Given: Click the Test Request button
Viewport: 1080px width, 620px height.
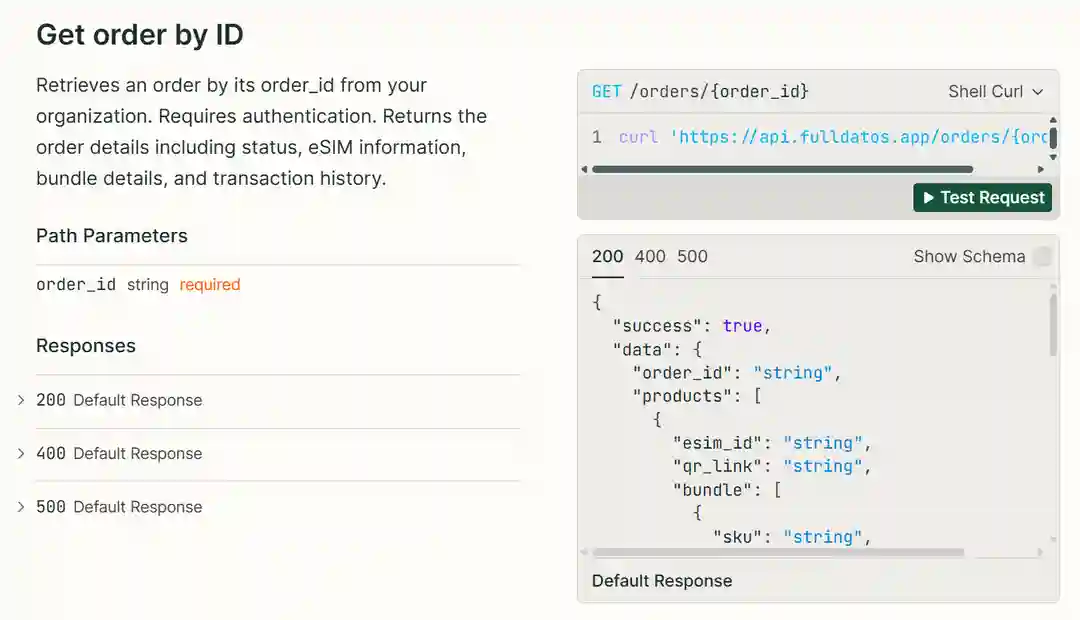Looking at the screenshot, I should 982,198.
